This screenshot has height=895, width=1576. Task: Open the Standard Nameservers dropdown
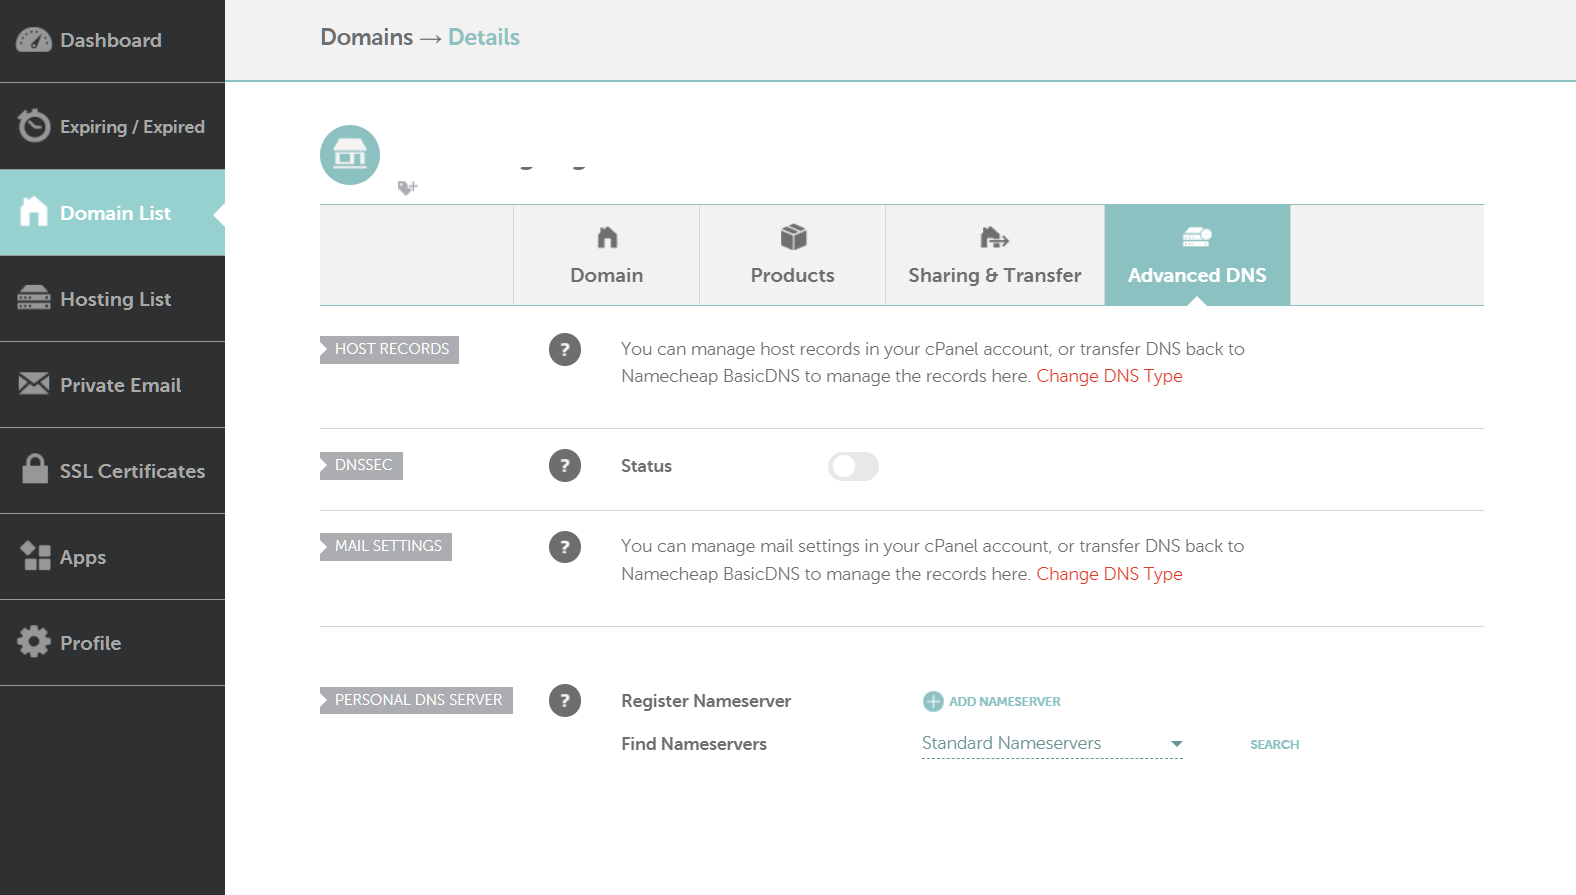click(1051, 743)
